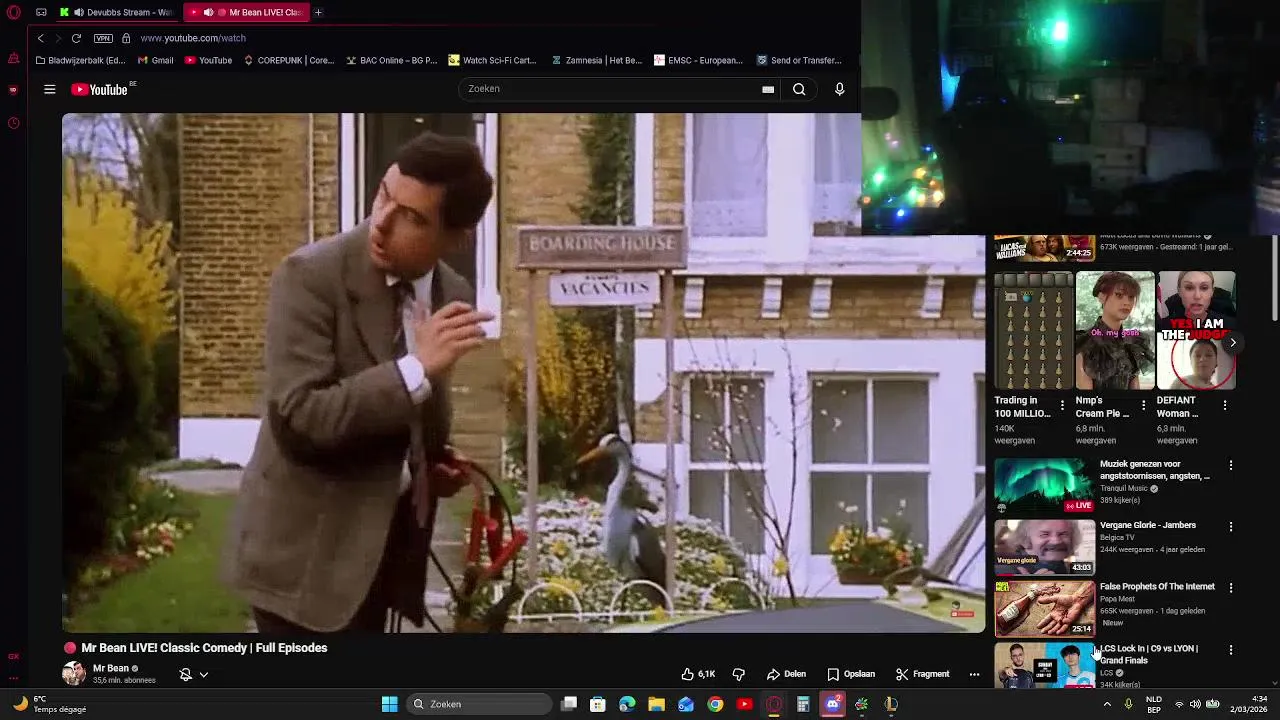Open the Trading in 100 MILLIO short thumbnail
Screen dimensions: 1280x720
pos(1033,330)
